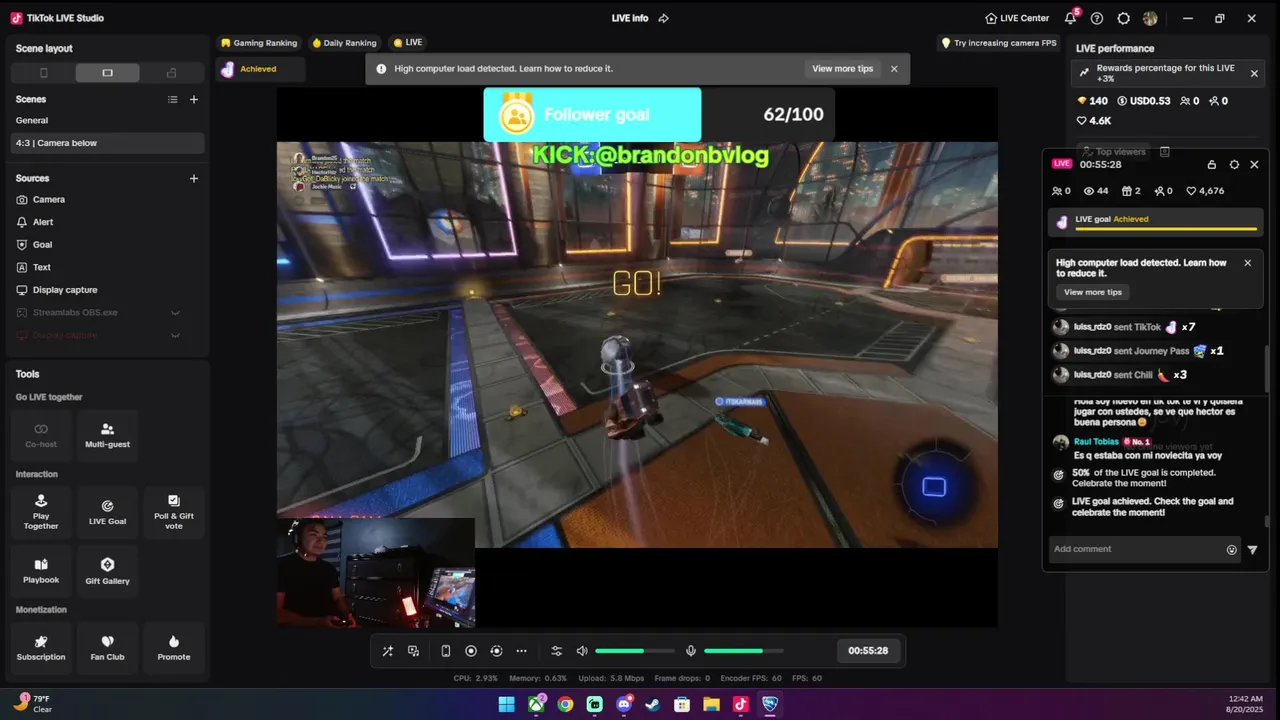Select the portrait phone scene layout

coord(43,73)
